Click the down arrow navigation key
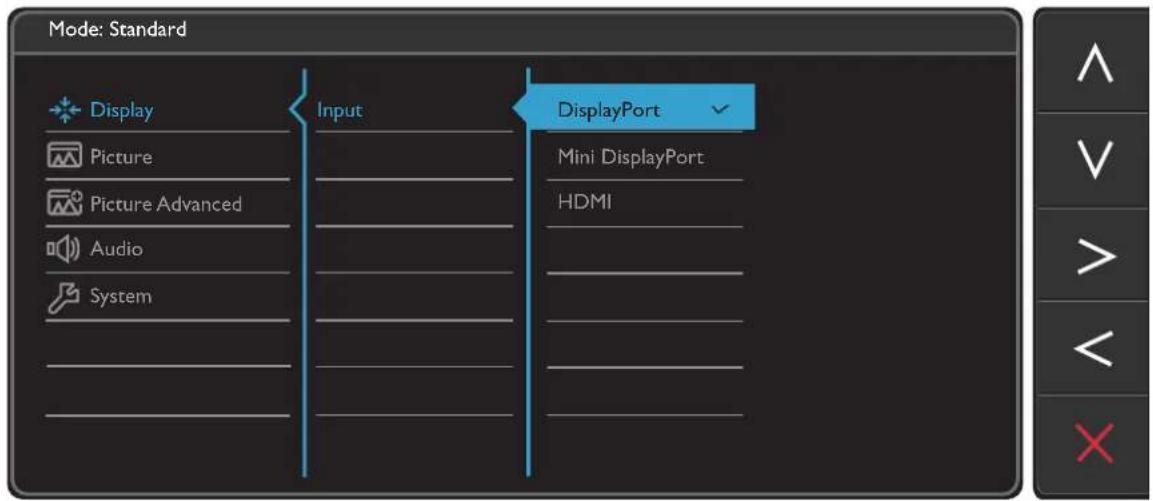 (1093, 160)
